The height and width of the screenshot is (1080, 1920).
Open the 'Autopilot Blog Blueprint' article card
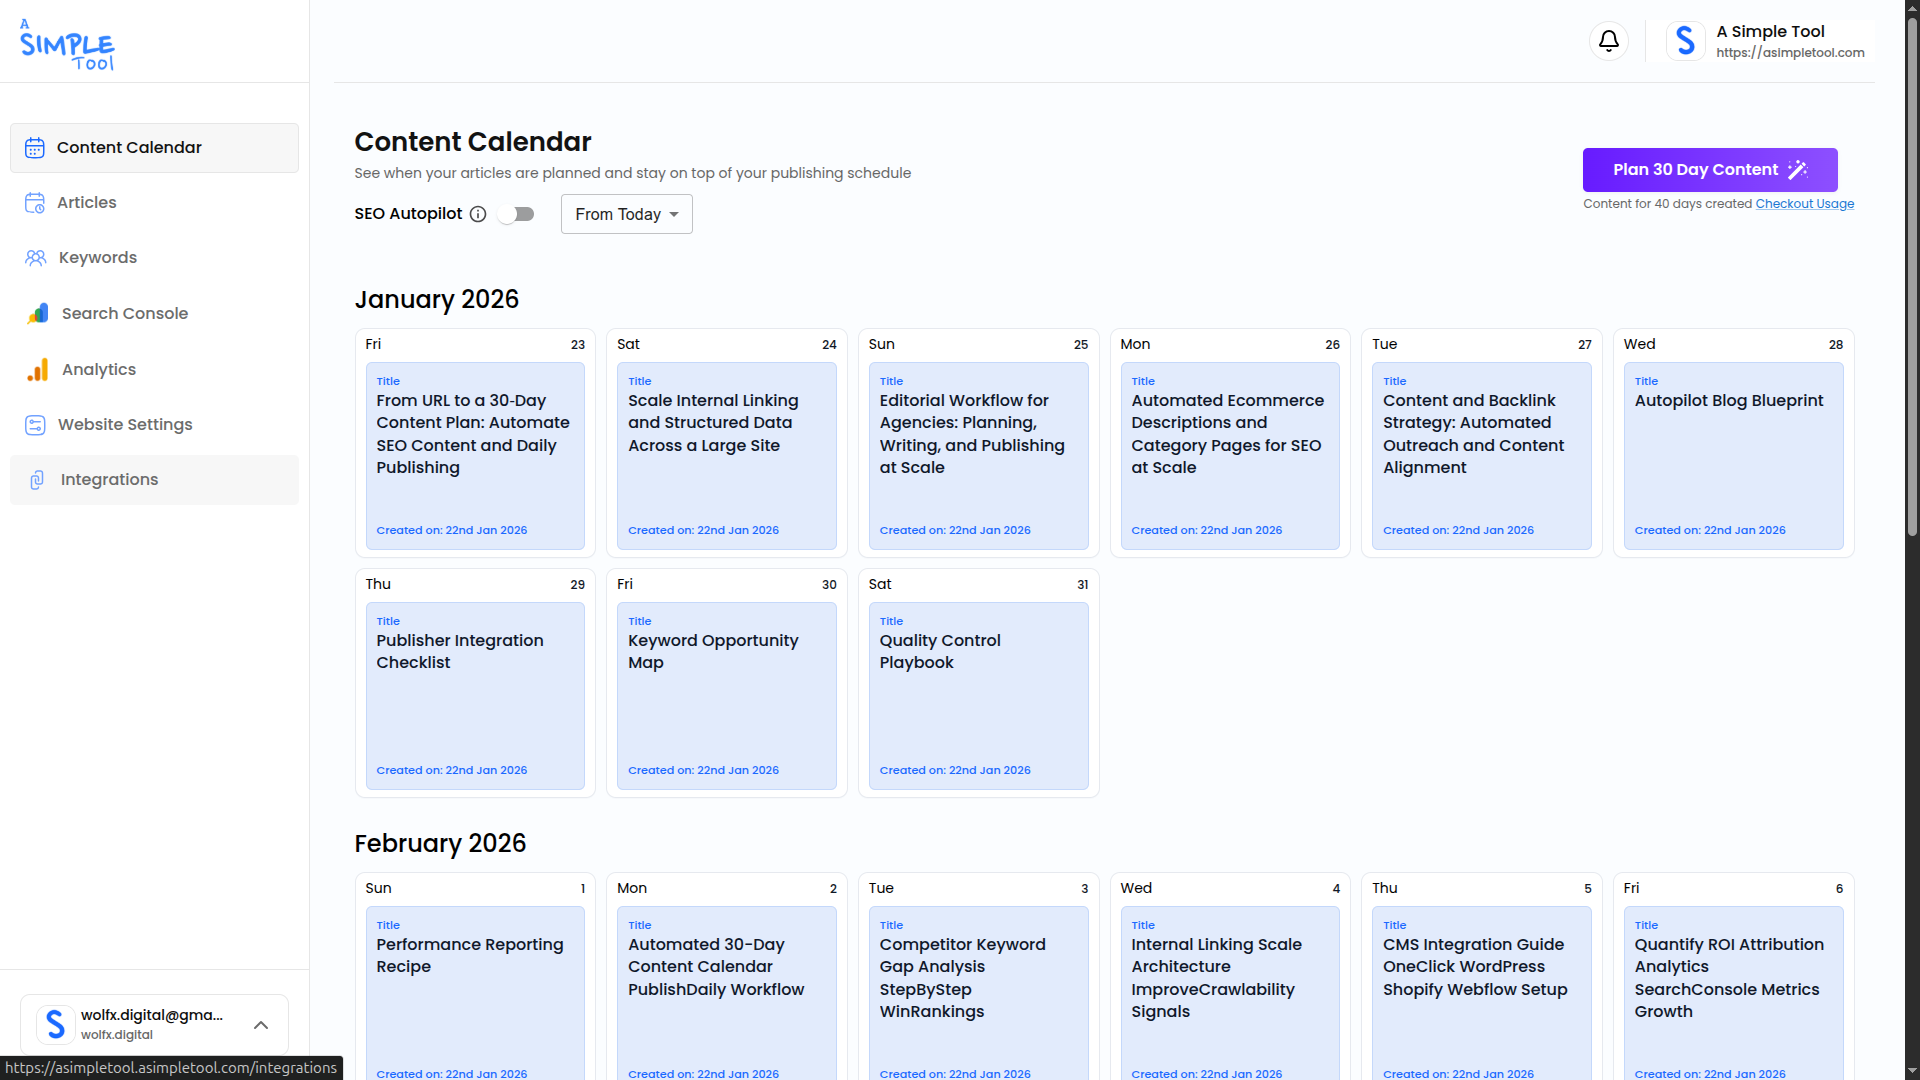point(1733,455)
